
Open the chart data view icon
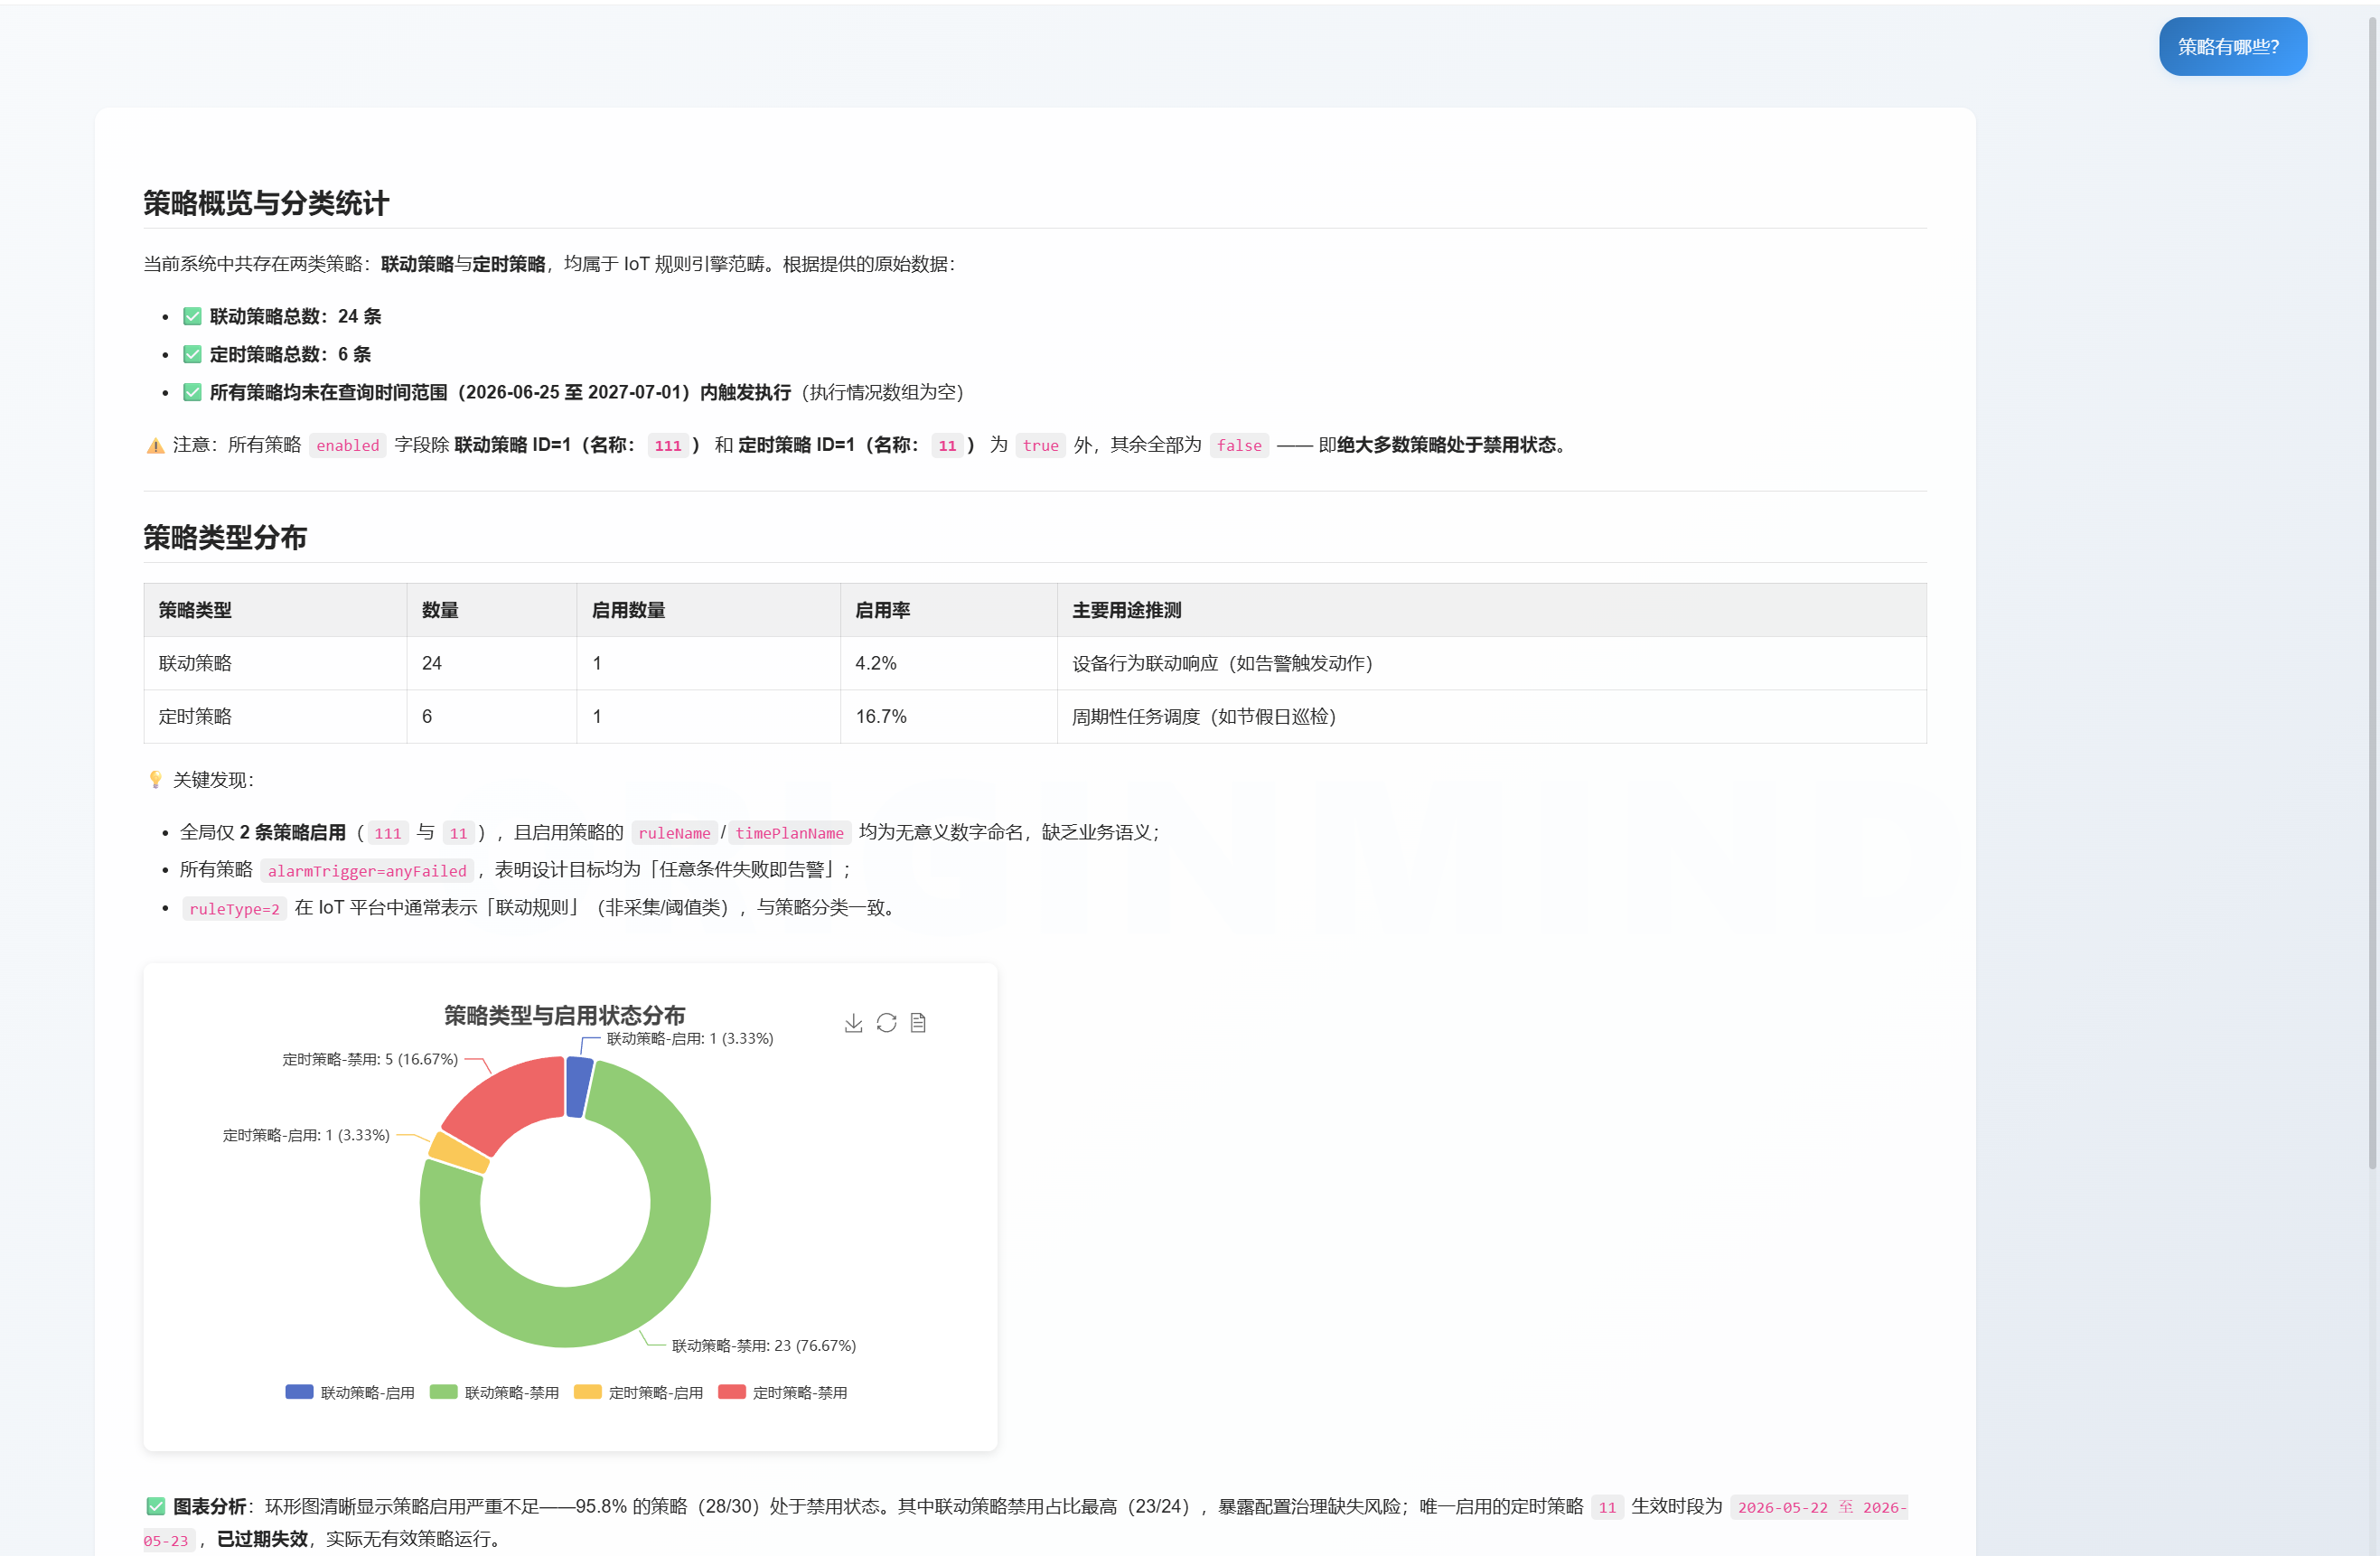click(918, 1023)
